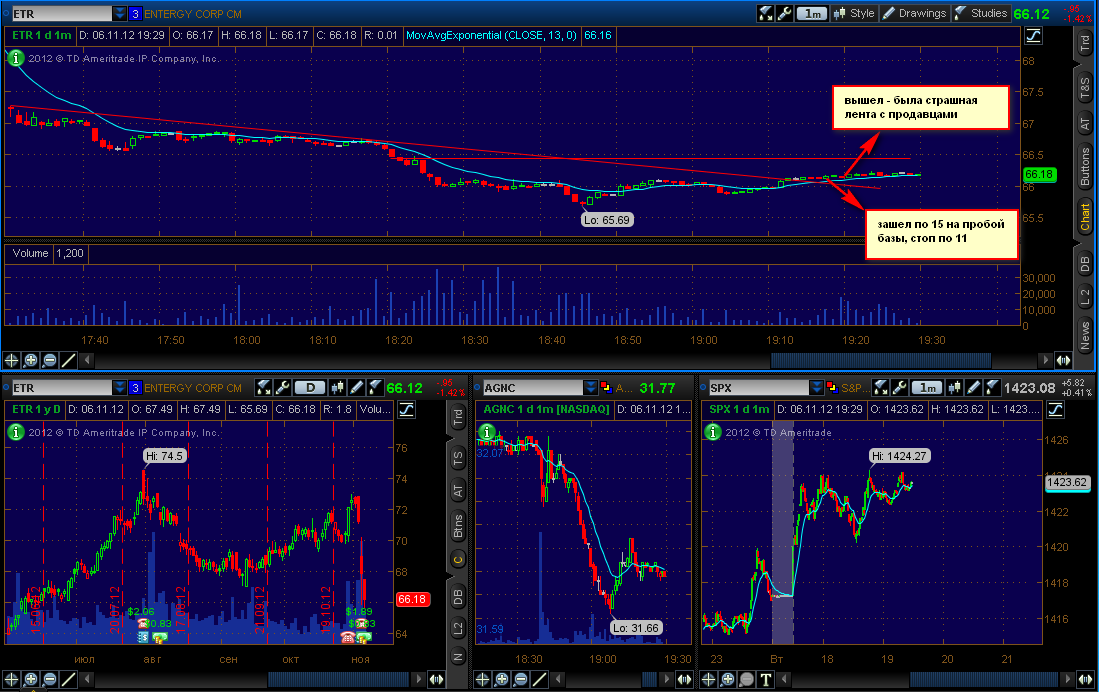Image resolution: width=1099 pixels, height=692 pixels.
Task: Open the Trd side tab on top chart
Action: click(1084, 43)
